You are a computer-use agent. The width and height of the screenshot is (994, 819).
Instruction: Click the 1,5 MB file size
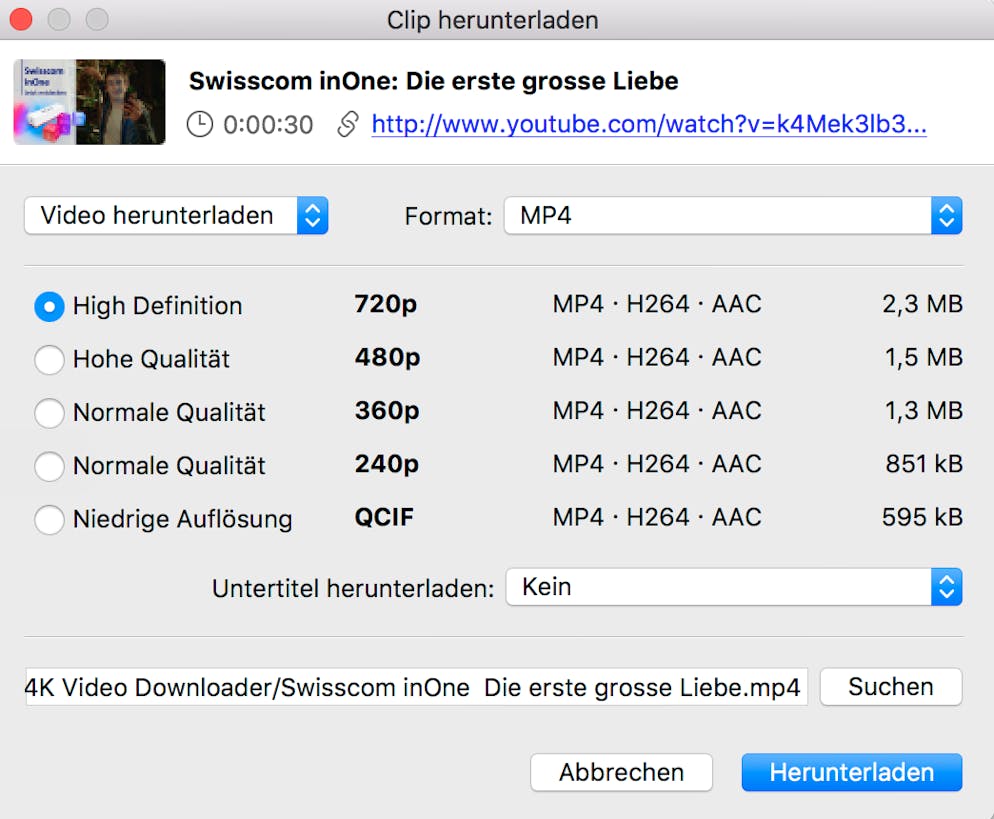tap(924, 358)
